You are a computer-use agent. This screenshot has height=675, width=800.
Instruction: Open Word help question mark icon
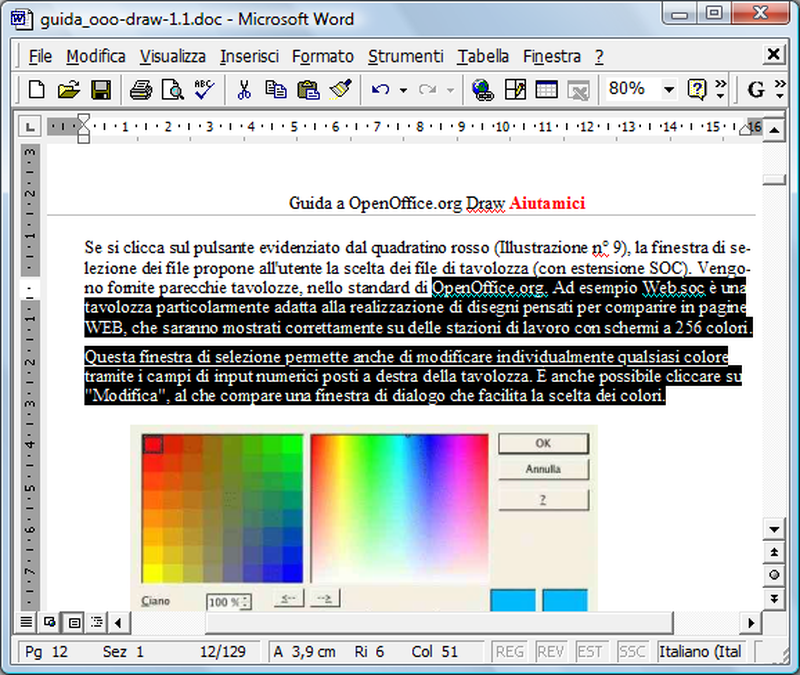[x=697, y=89]
